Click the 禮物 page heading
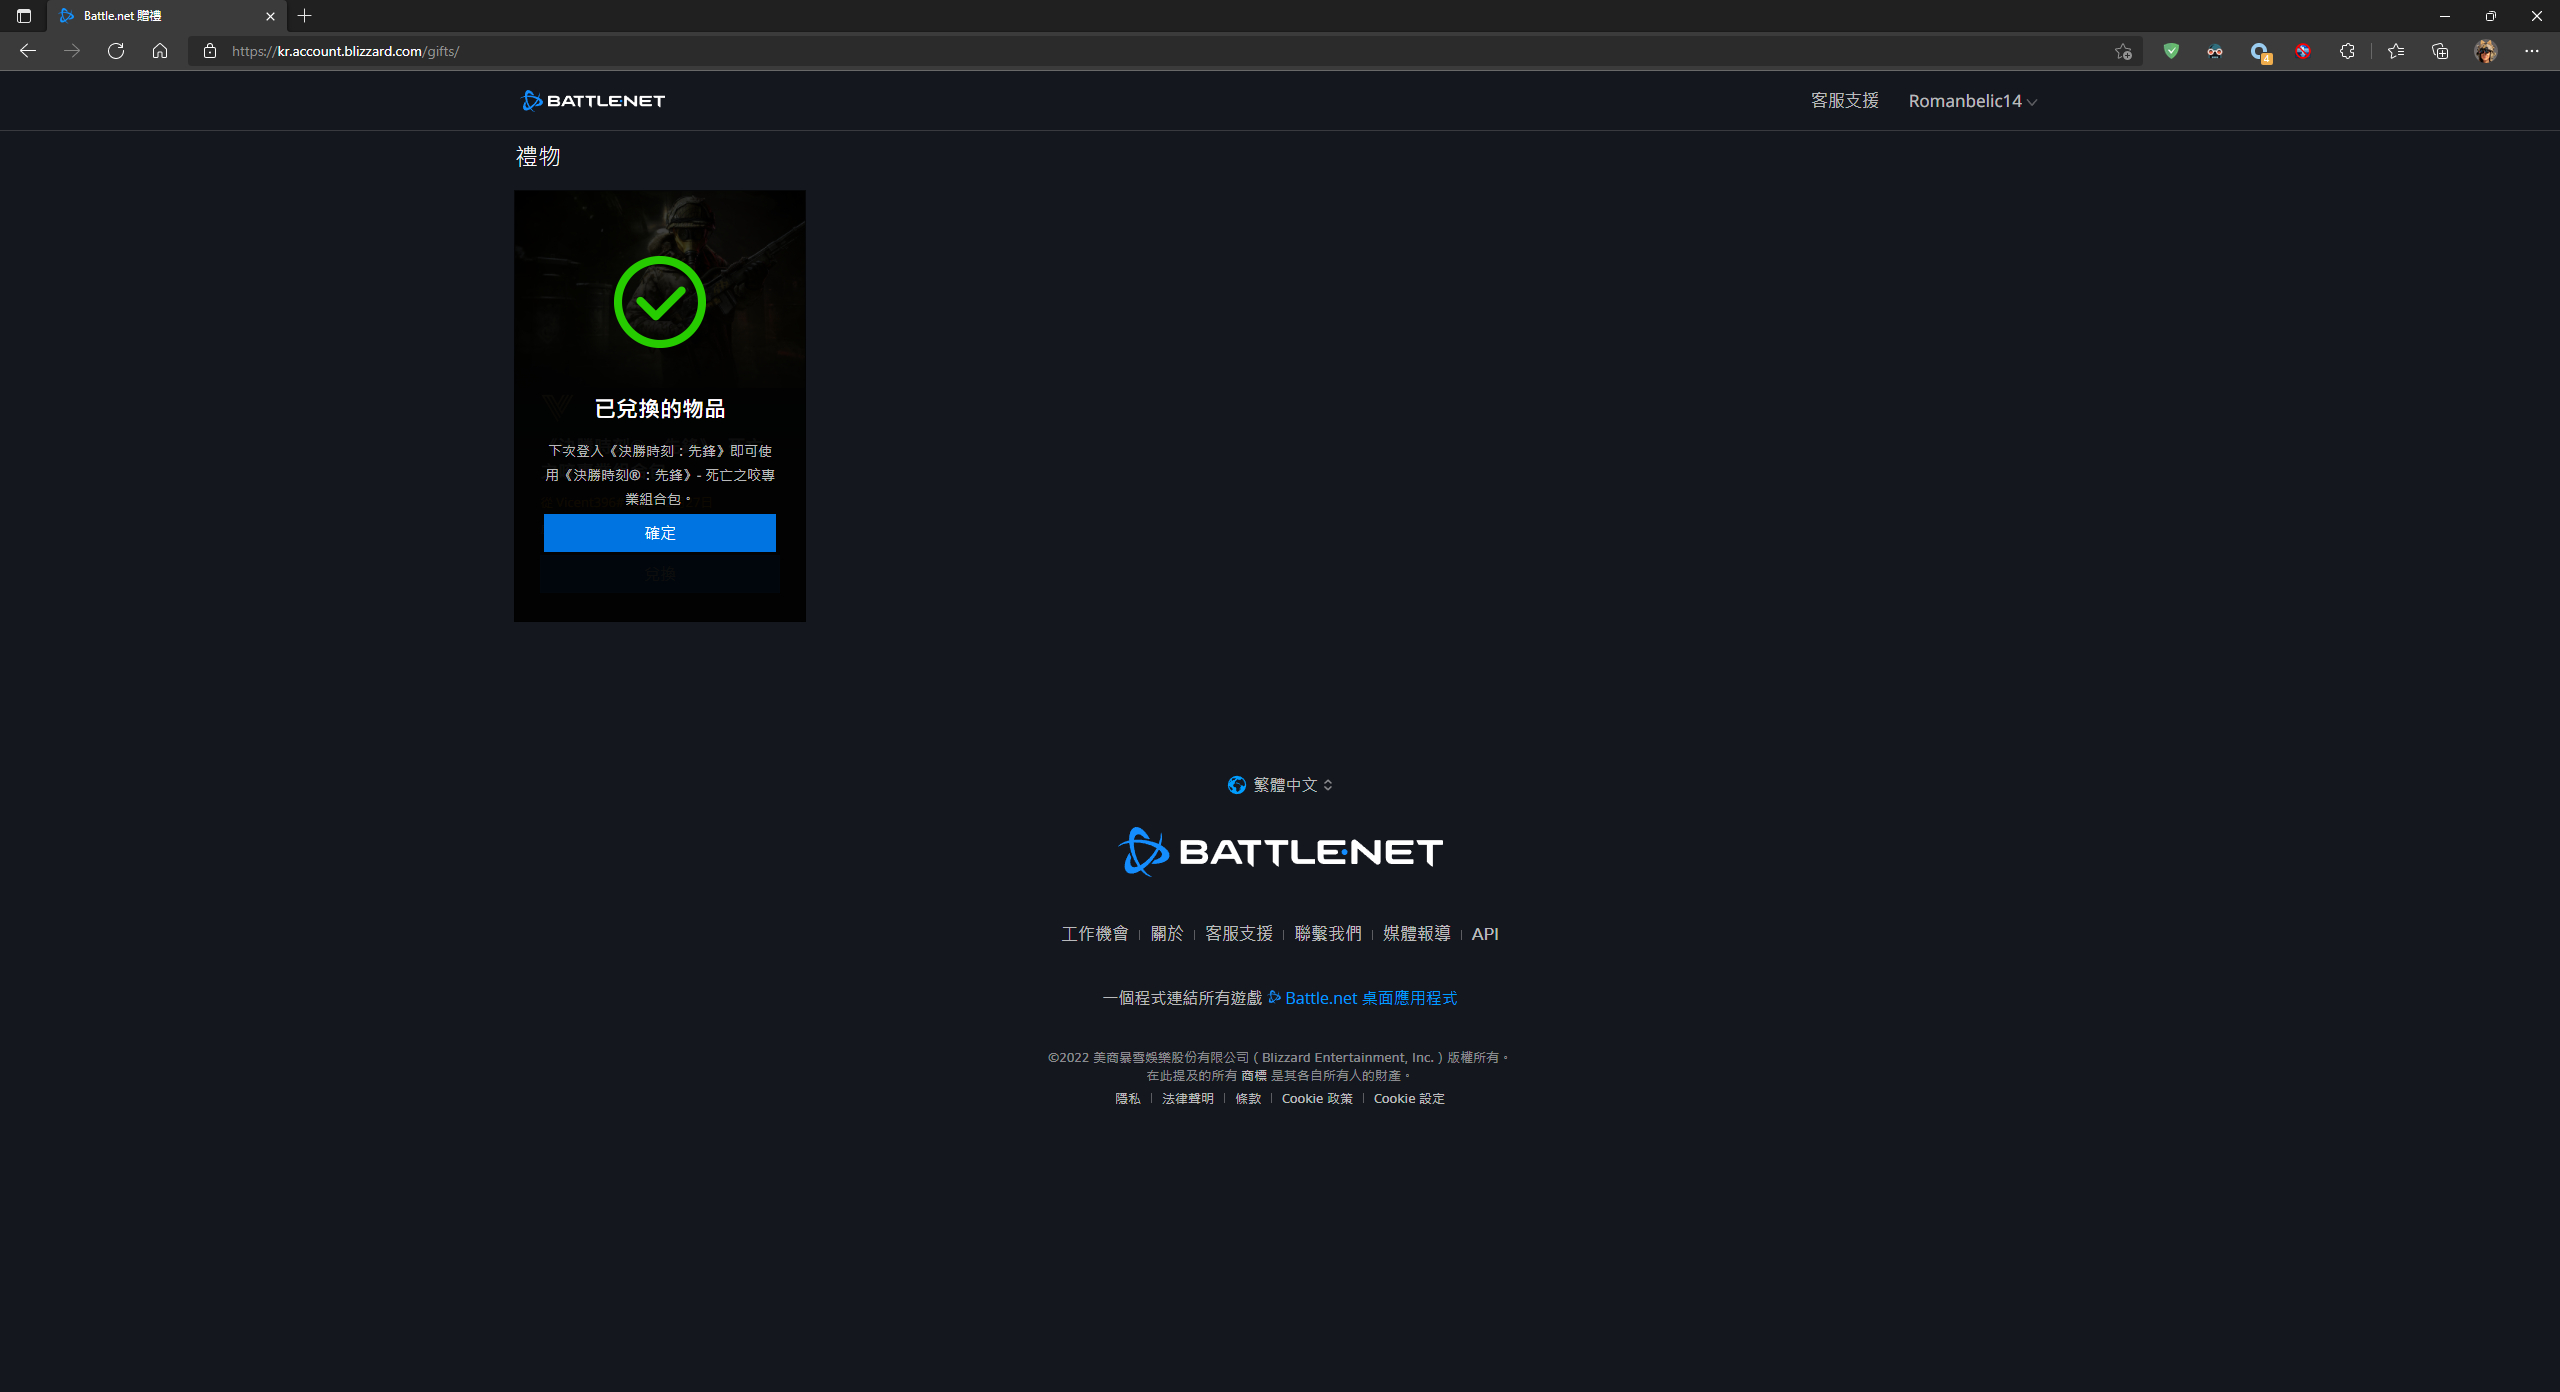The width and height of the screenshot is (2560, 1392). point(538,156)
